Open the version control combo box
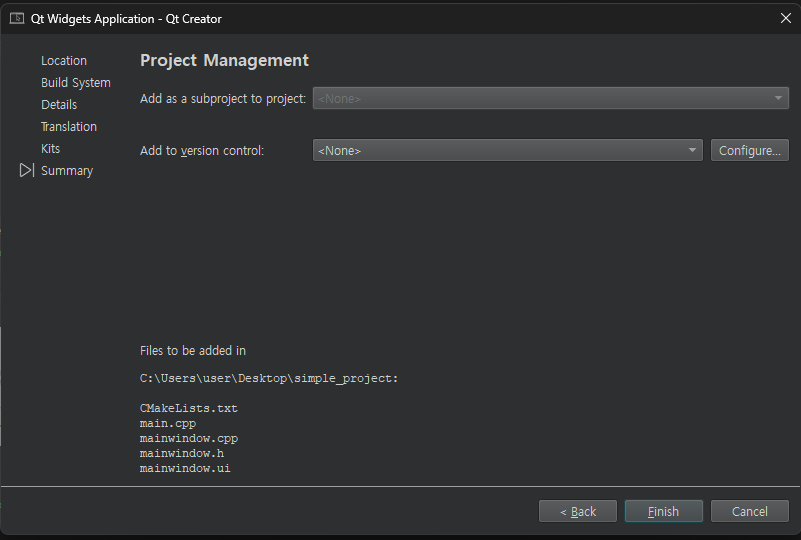The height and width of the screenshot is (540, 801). click(507, 151)
